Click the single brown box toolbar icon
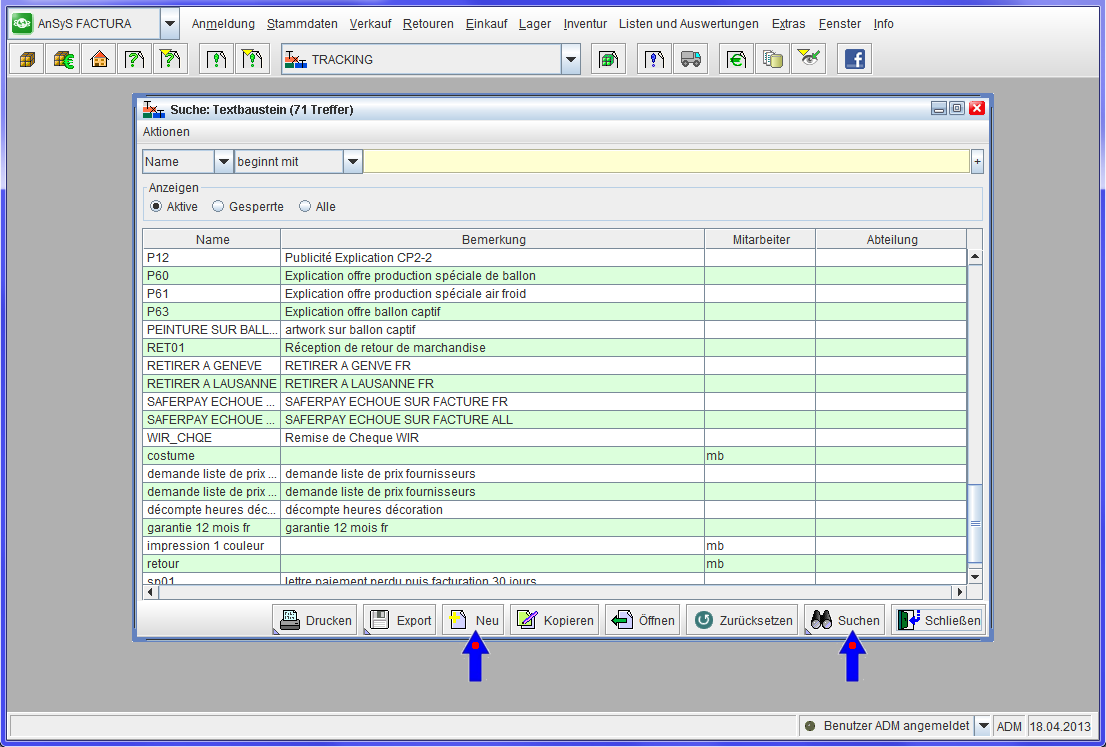Image resolution: width=1106 pixels, height=747 pixels. coord(26,60)
